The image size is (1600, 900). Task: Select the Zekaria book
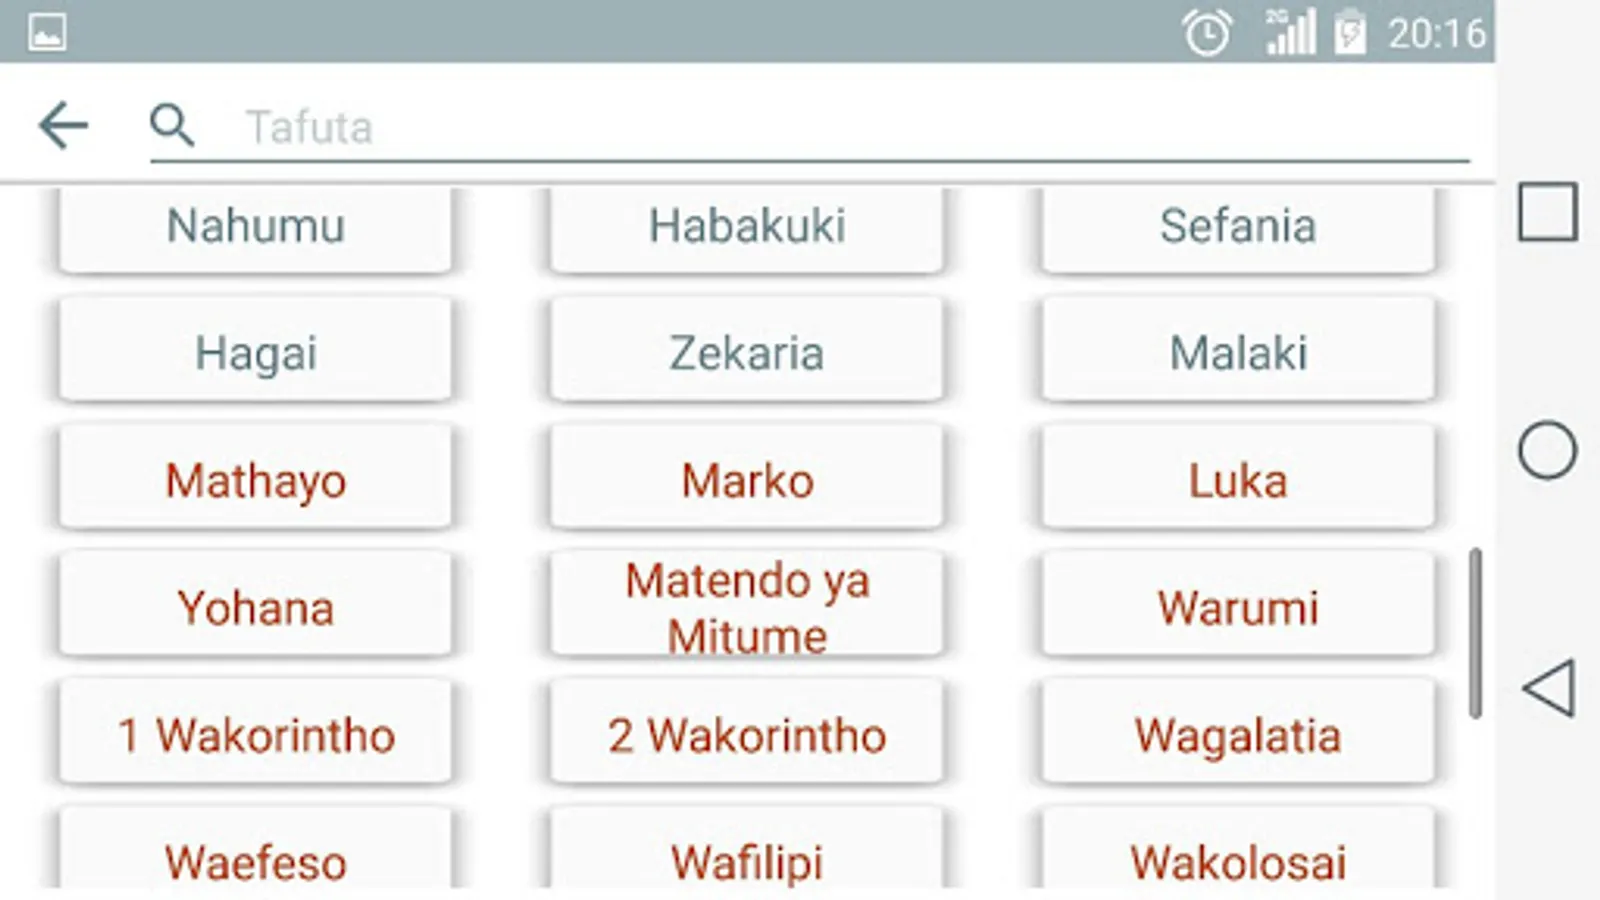pos(747,353)
